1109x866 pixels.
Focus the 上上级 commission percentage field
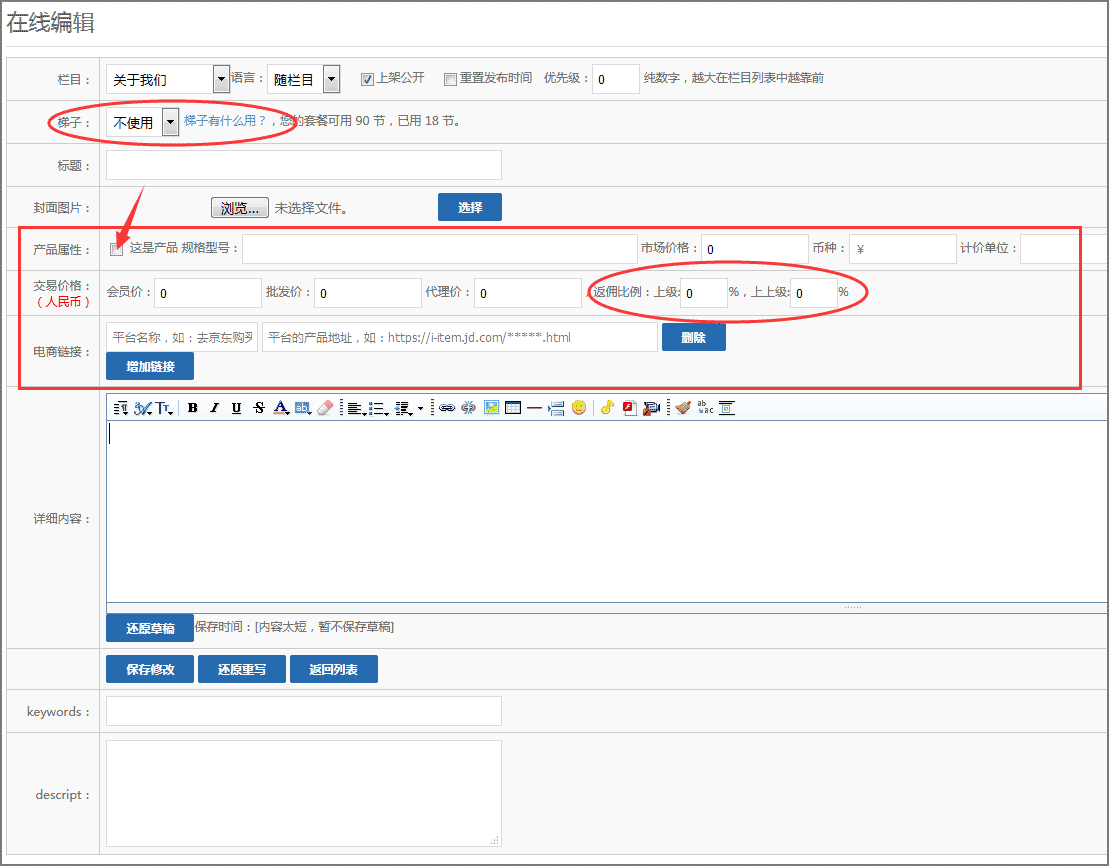coord(814,293)
